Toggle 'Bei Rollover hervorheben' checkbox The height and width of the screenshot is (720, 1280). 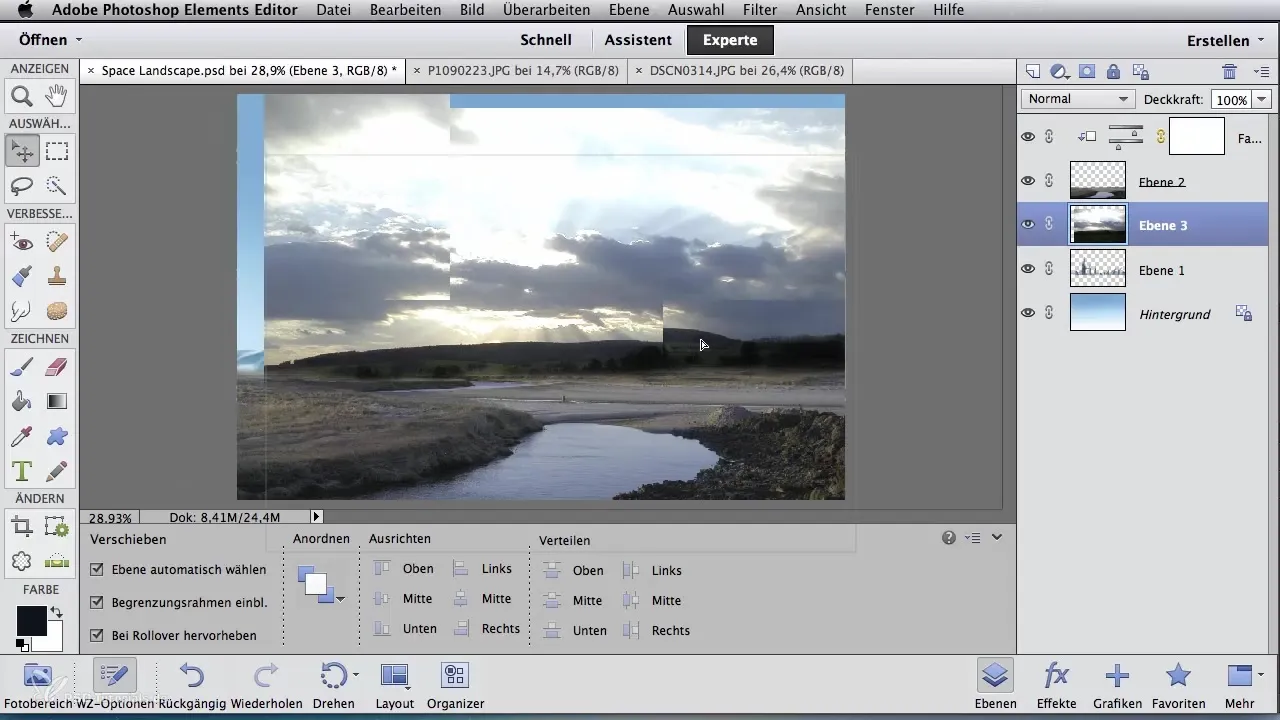(x=97, y=635)
